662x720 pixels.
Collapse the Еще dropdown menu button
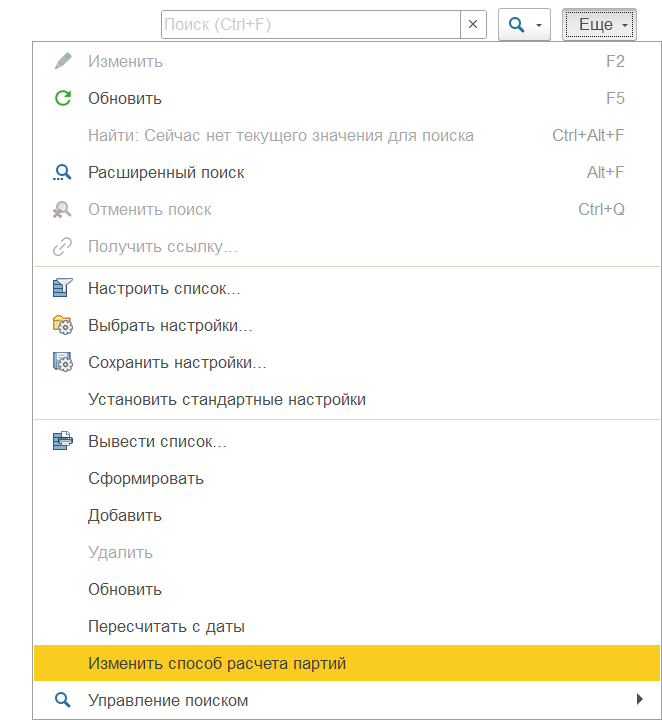[599, 24]
